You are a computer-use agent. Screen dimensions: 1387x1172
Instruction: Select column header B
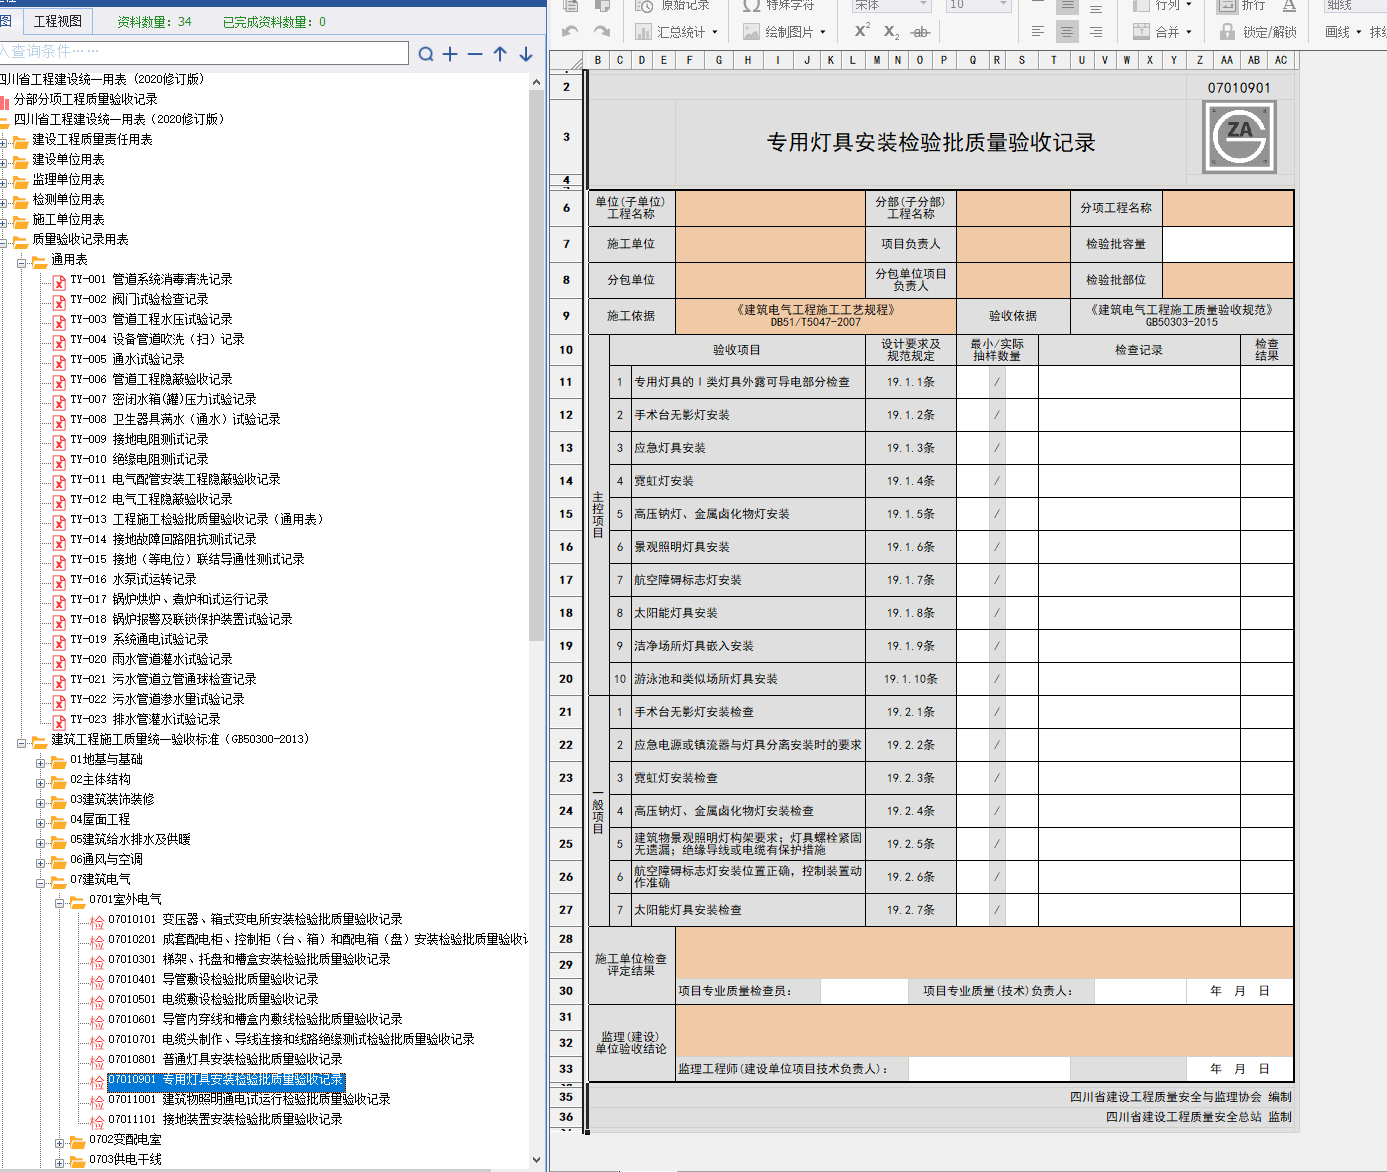[598, 60]
